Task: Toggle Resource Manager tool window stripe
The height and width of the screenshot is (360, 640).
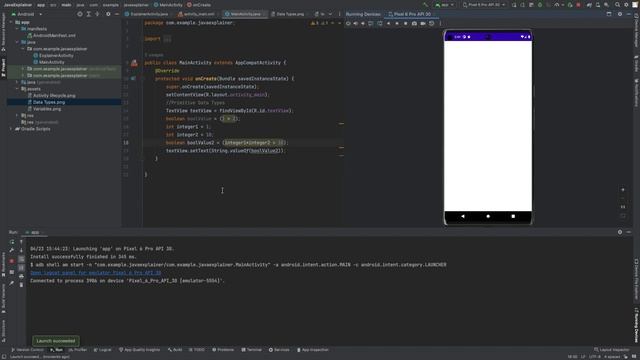Action: tap(3, 32)
